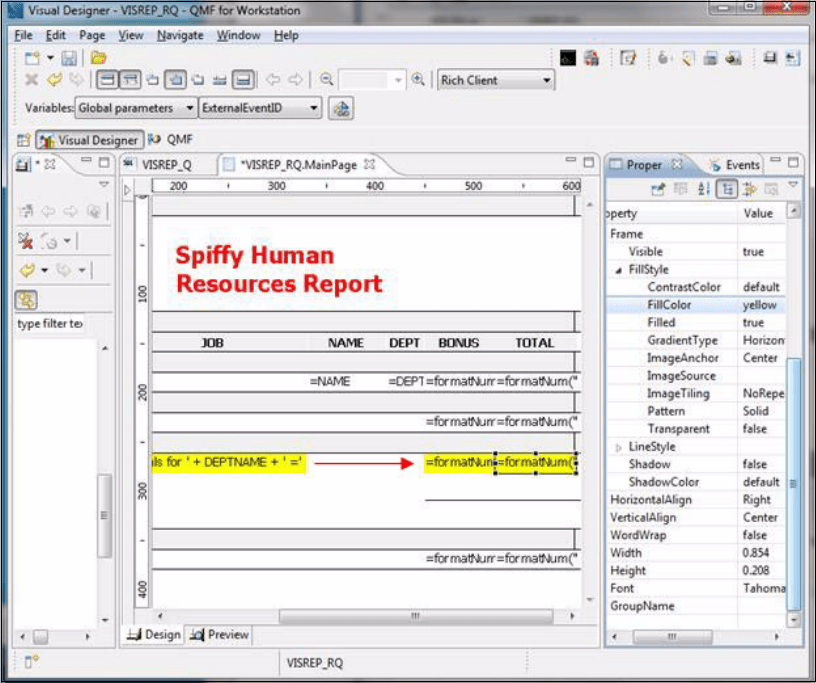Click the insert variable button beside ExternalEventID

341,108
